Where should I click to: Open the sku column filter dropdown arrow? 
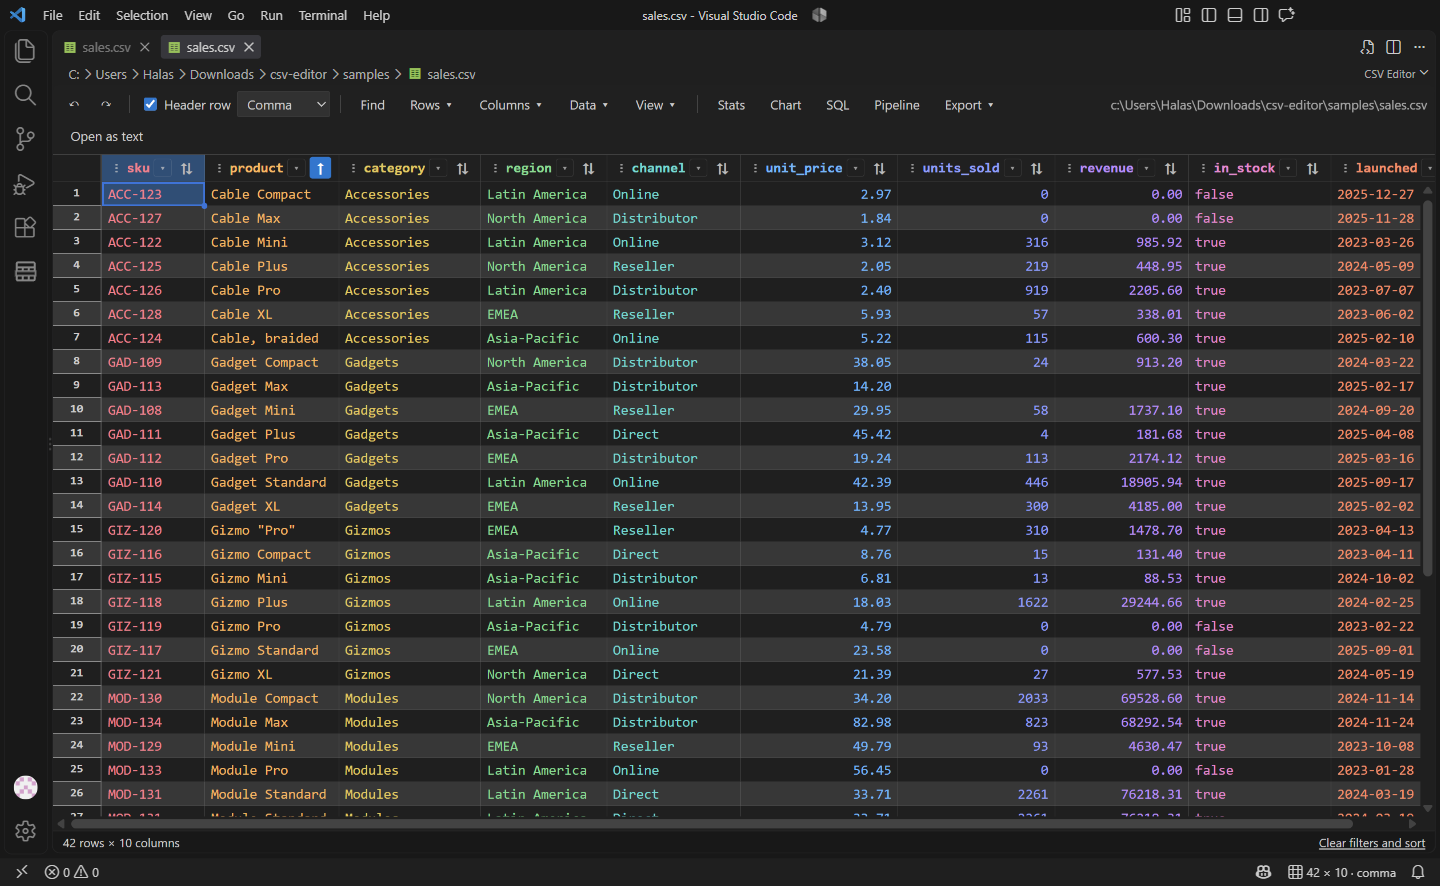point(162,168)
